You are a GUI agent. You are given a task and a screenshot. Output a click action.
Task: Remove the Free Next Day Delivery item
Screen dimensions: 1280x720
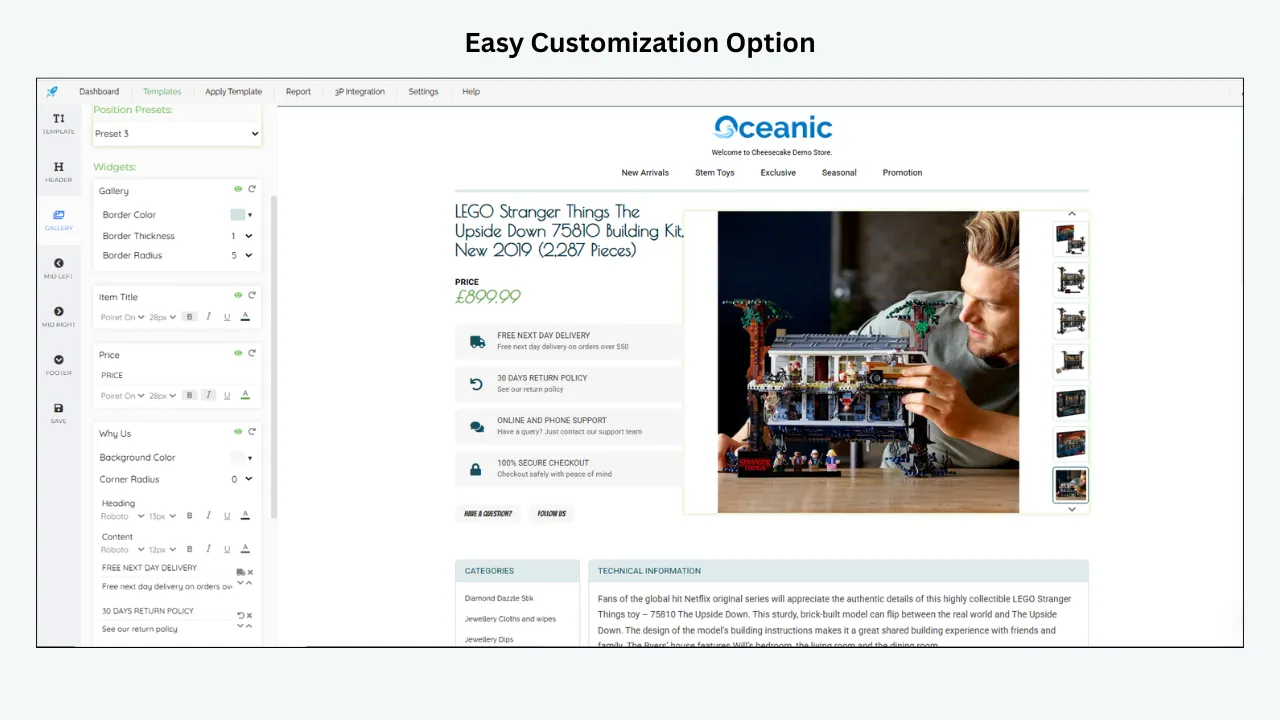(x=250, y=572)
